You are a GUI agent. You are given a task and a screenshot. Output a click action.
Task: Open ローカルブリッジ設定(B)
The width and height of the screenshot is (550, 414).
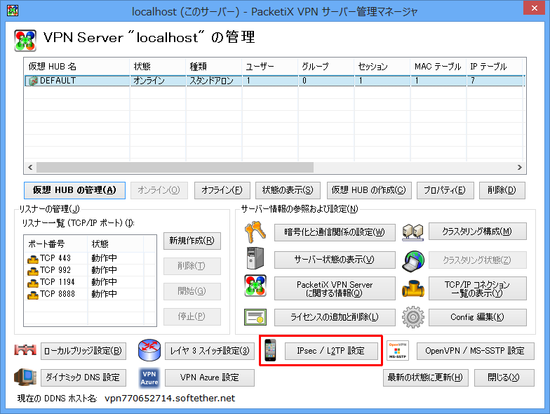point(83,351)
